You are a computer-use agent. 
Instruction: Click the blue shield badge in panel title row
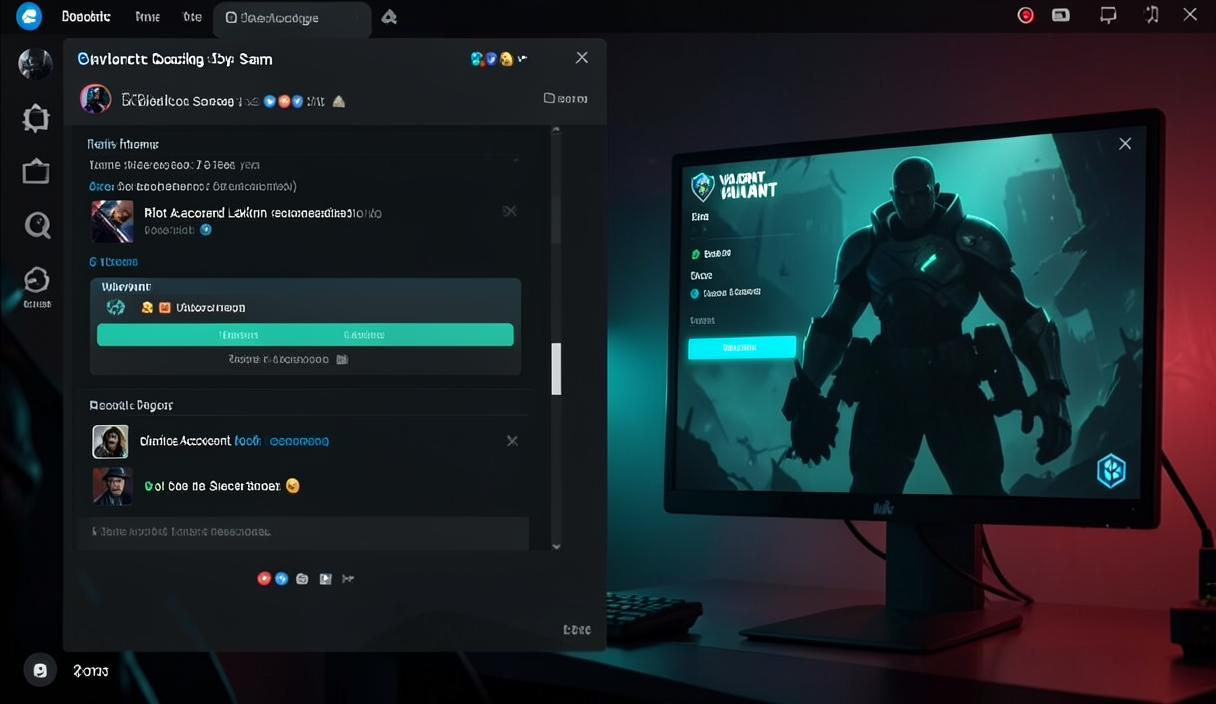491,59
